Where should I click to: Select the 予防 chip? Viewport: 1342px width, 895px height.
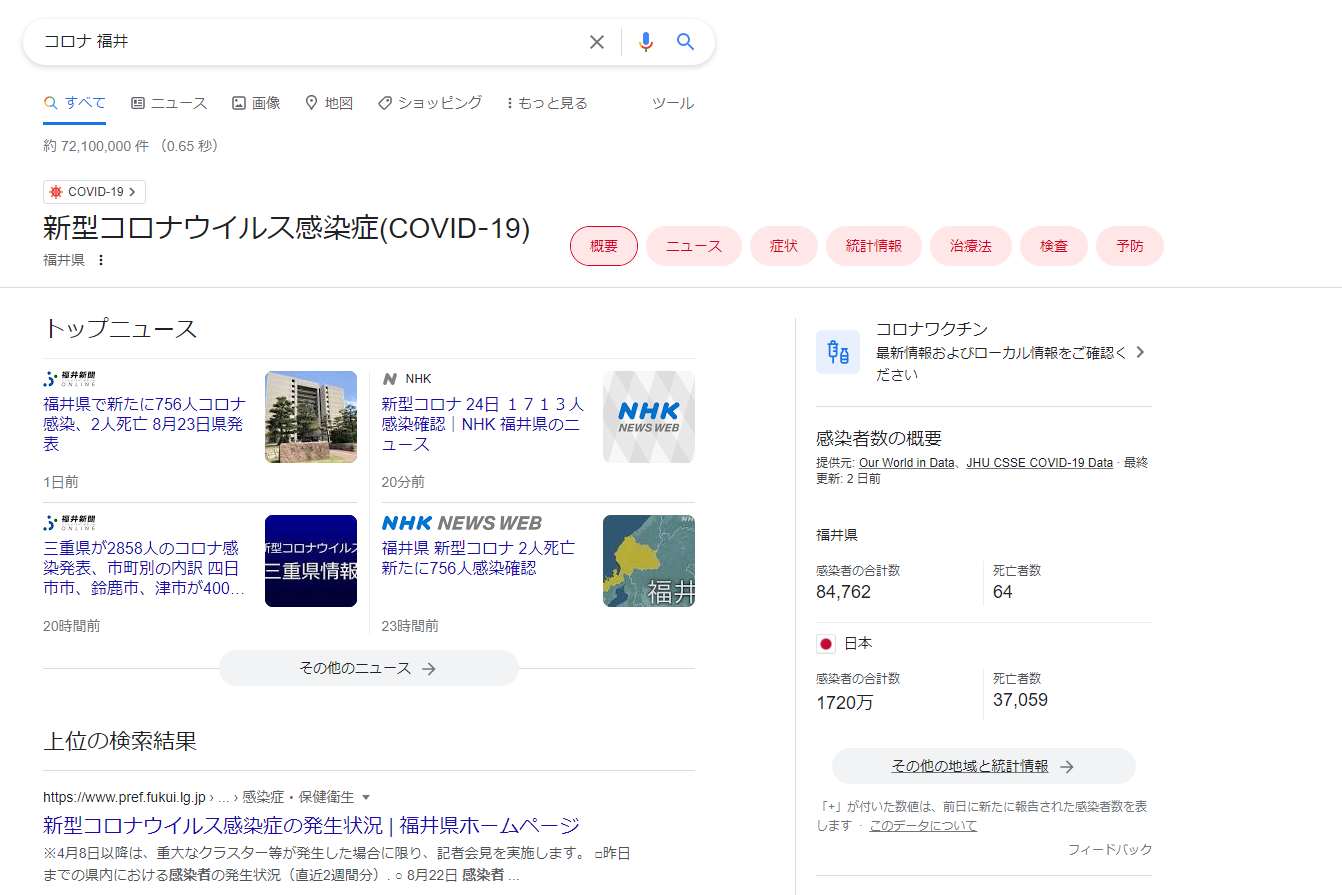tap(1130, 246)
